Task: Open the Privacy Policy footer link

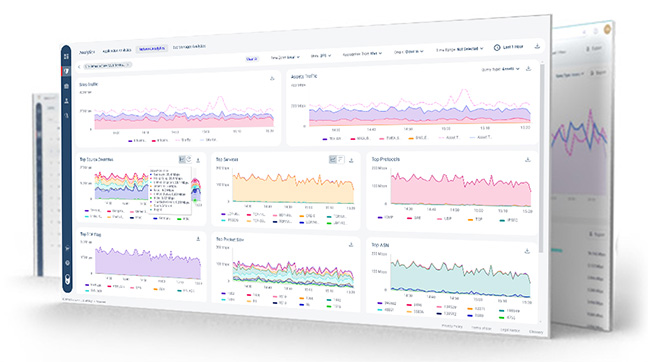Action: click(x=452, y=326)
